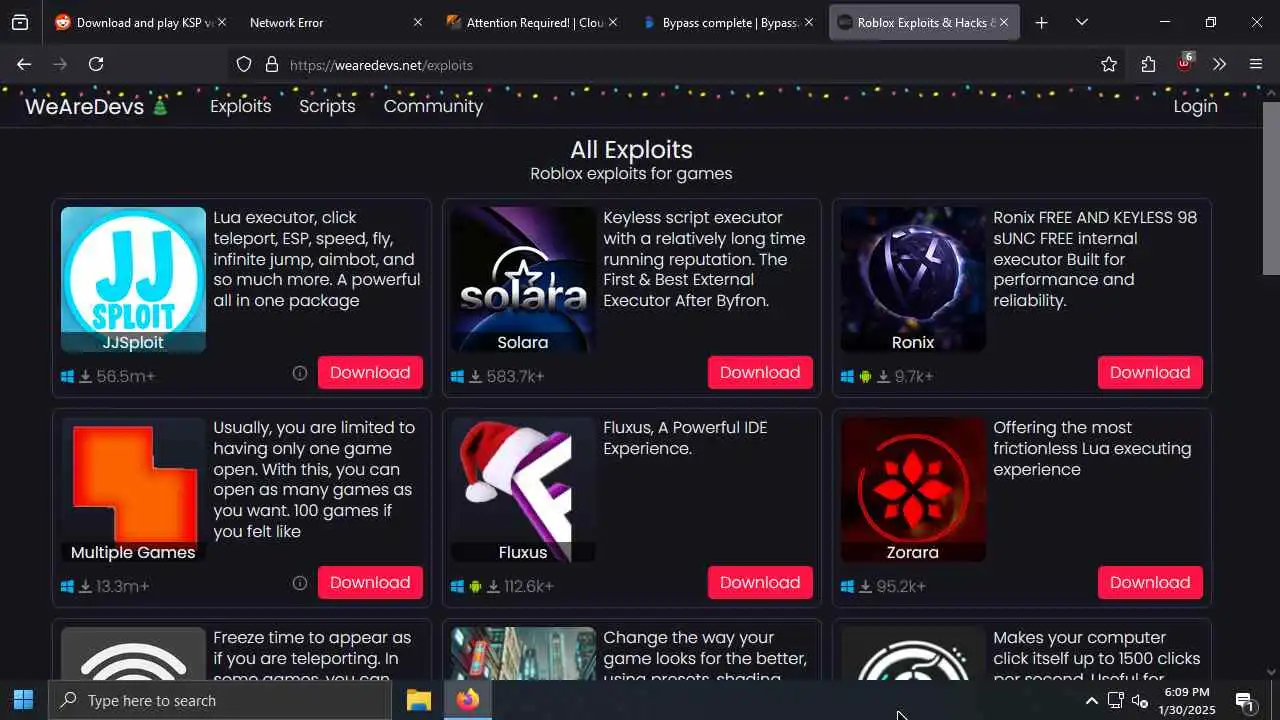The width and height of the screenshot is (1280, 720).
Task: Open the JJSploit thumbnail image
Action: (x=133, y=280)
